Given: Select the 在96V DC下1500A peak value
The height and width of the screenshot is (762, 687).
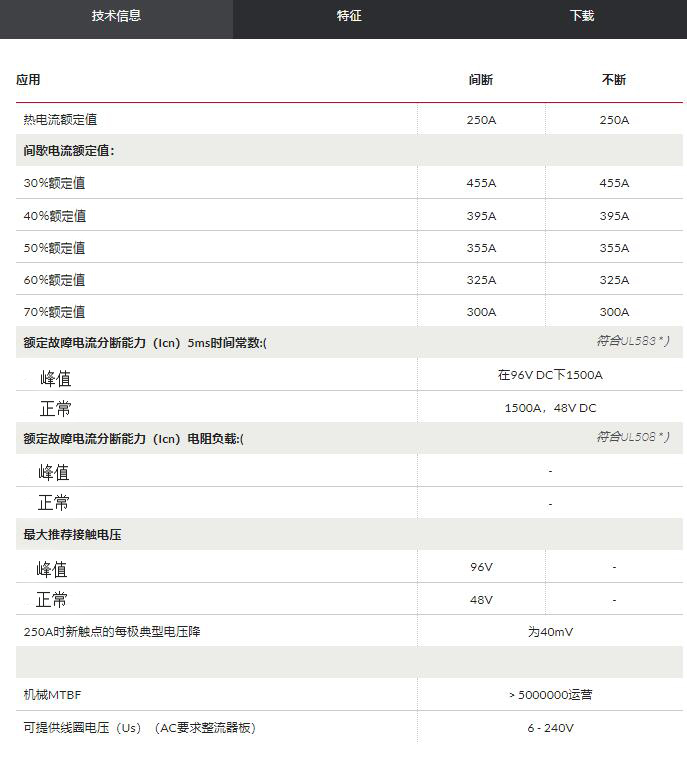Looking at the screenshot, I should [x=550, y=376].
